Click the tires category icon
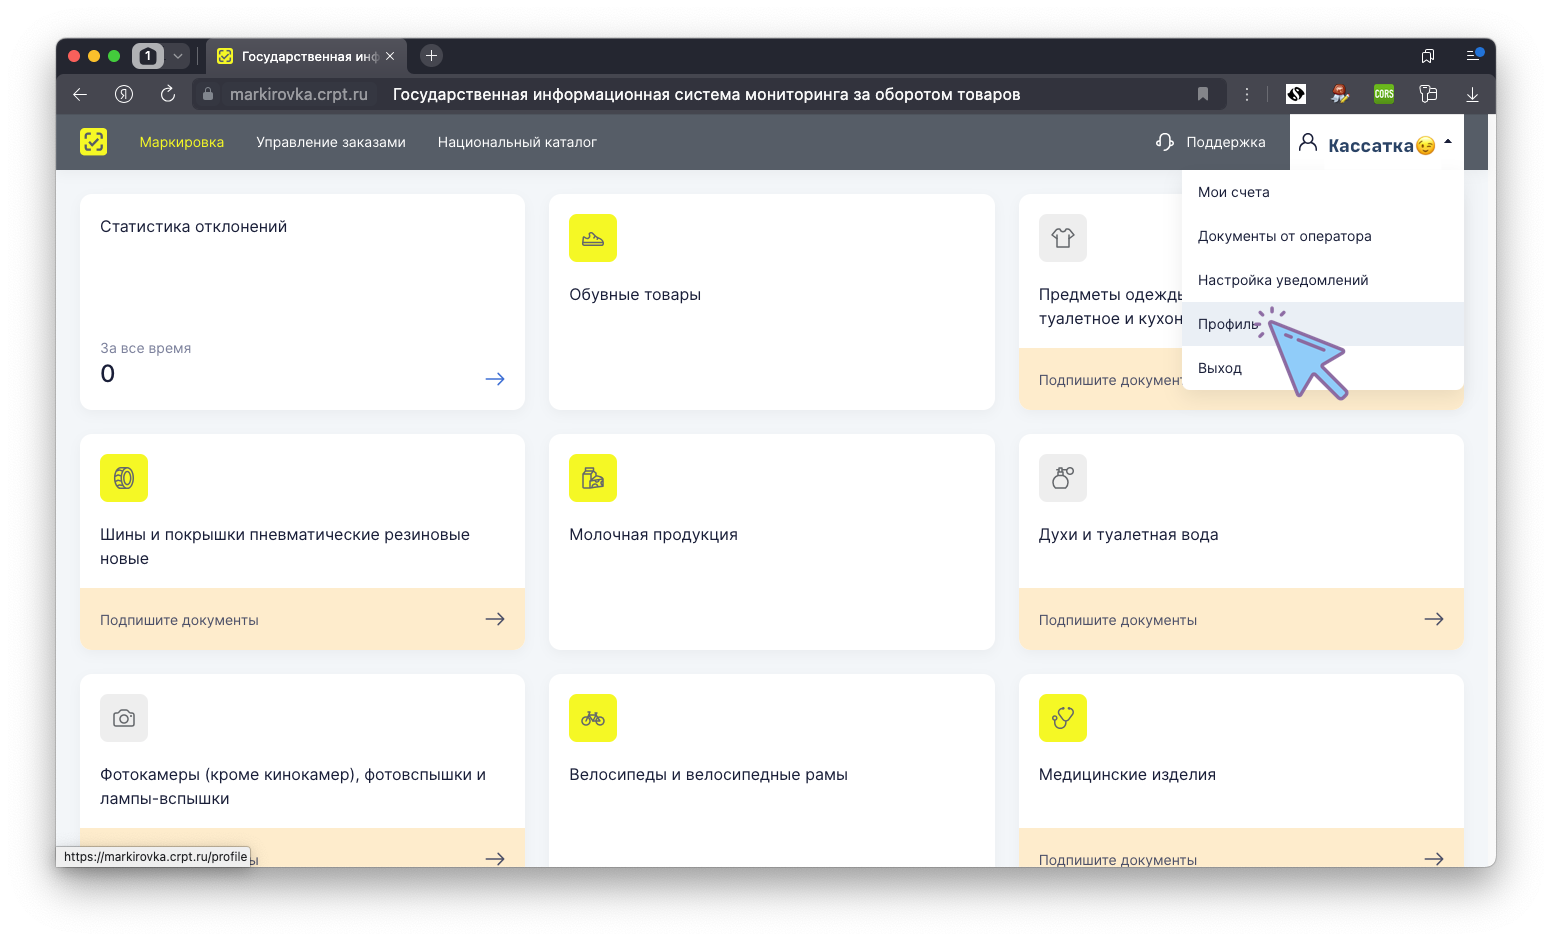1552x941 pixels. click(124, 478)
